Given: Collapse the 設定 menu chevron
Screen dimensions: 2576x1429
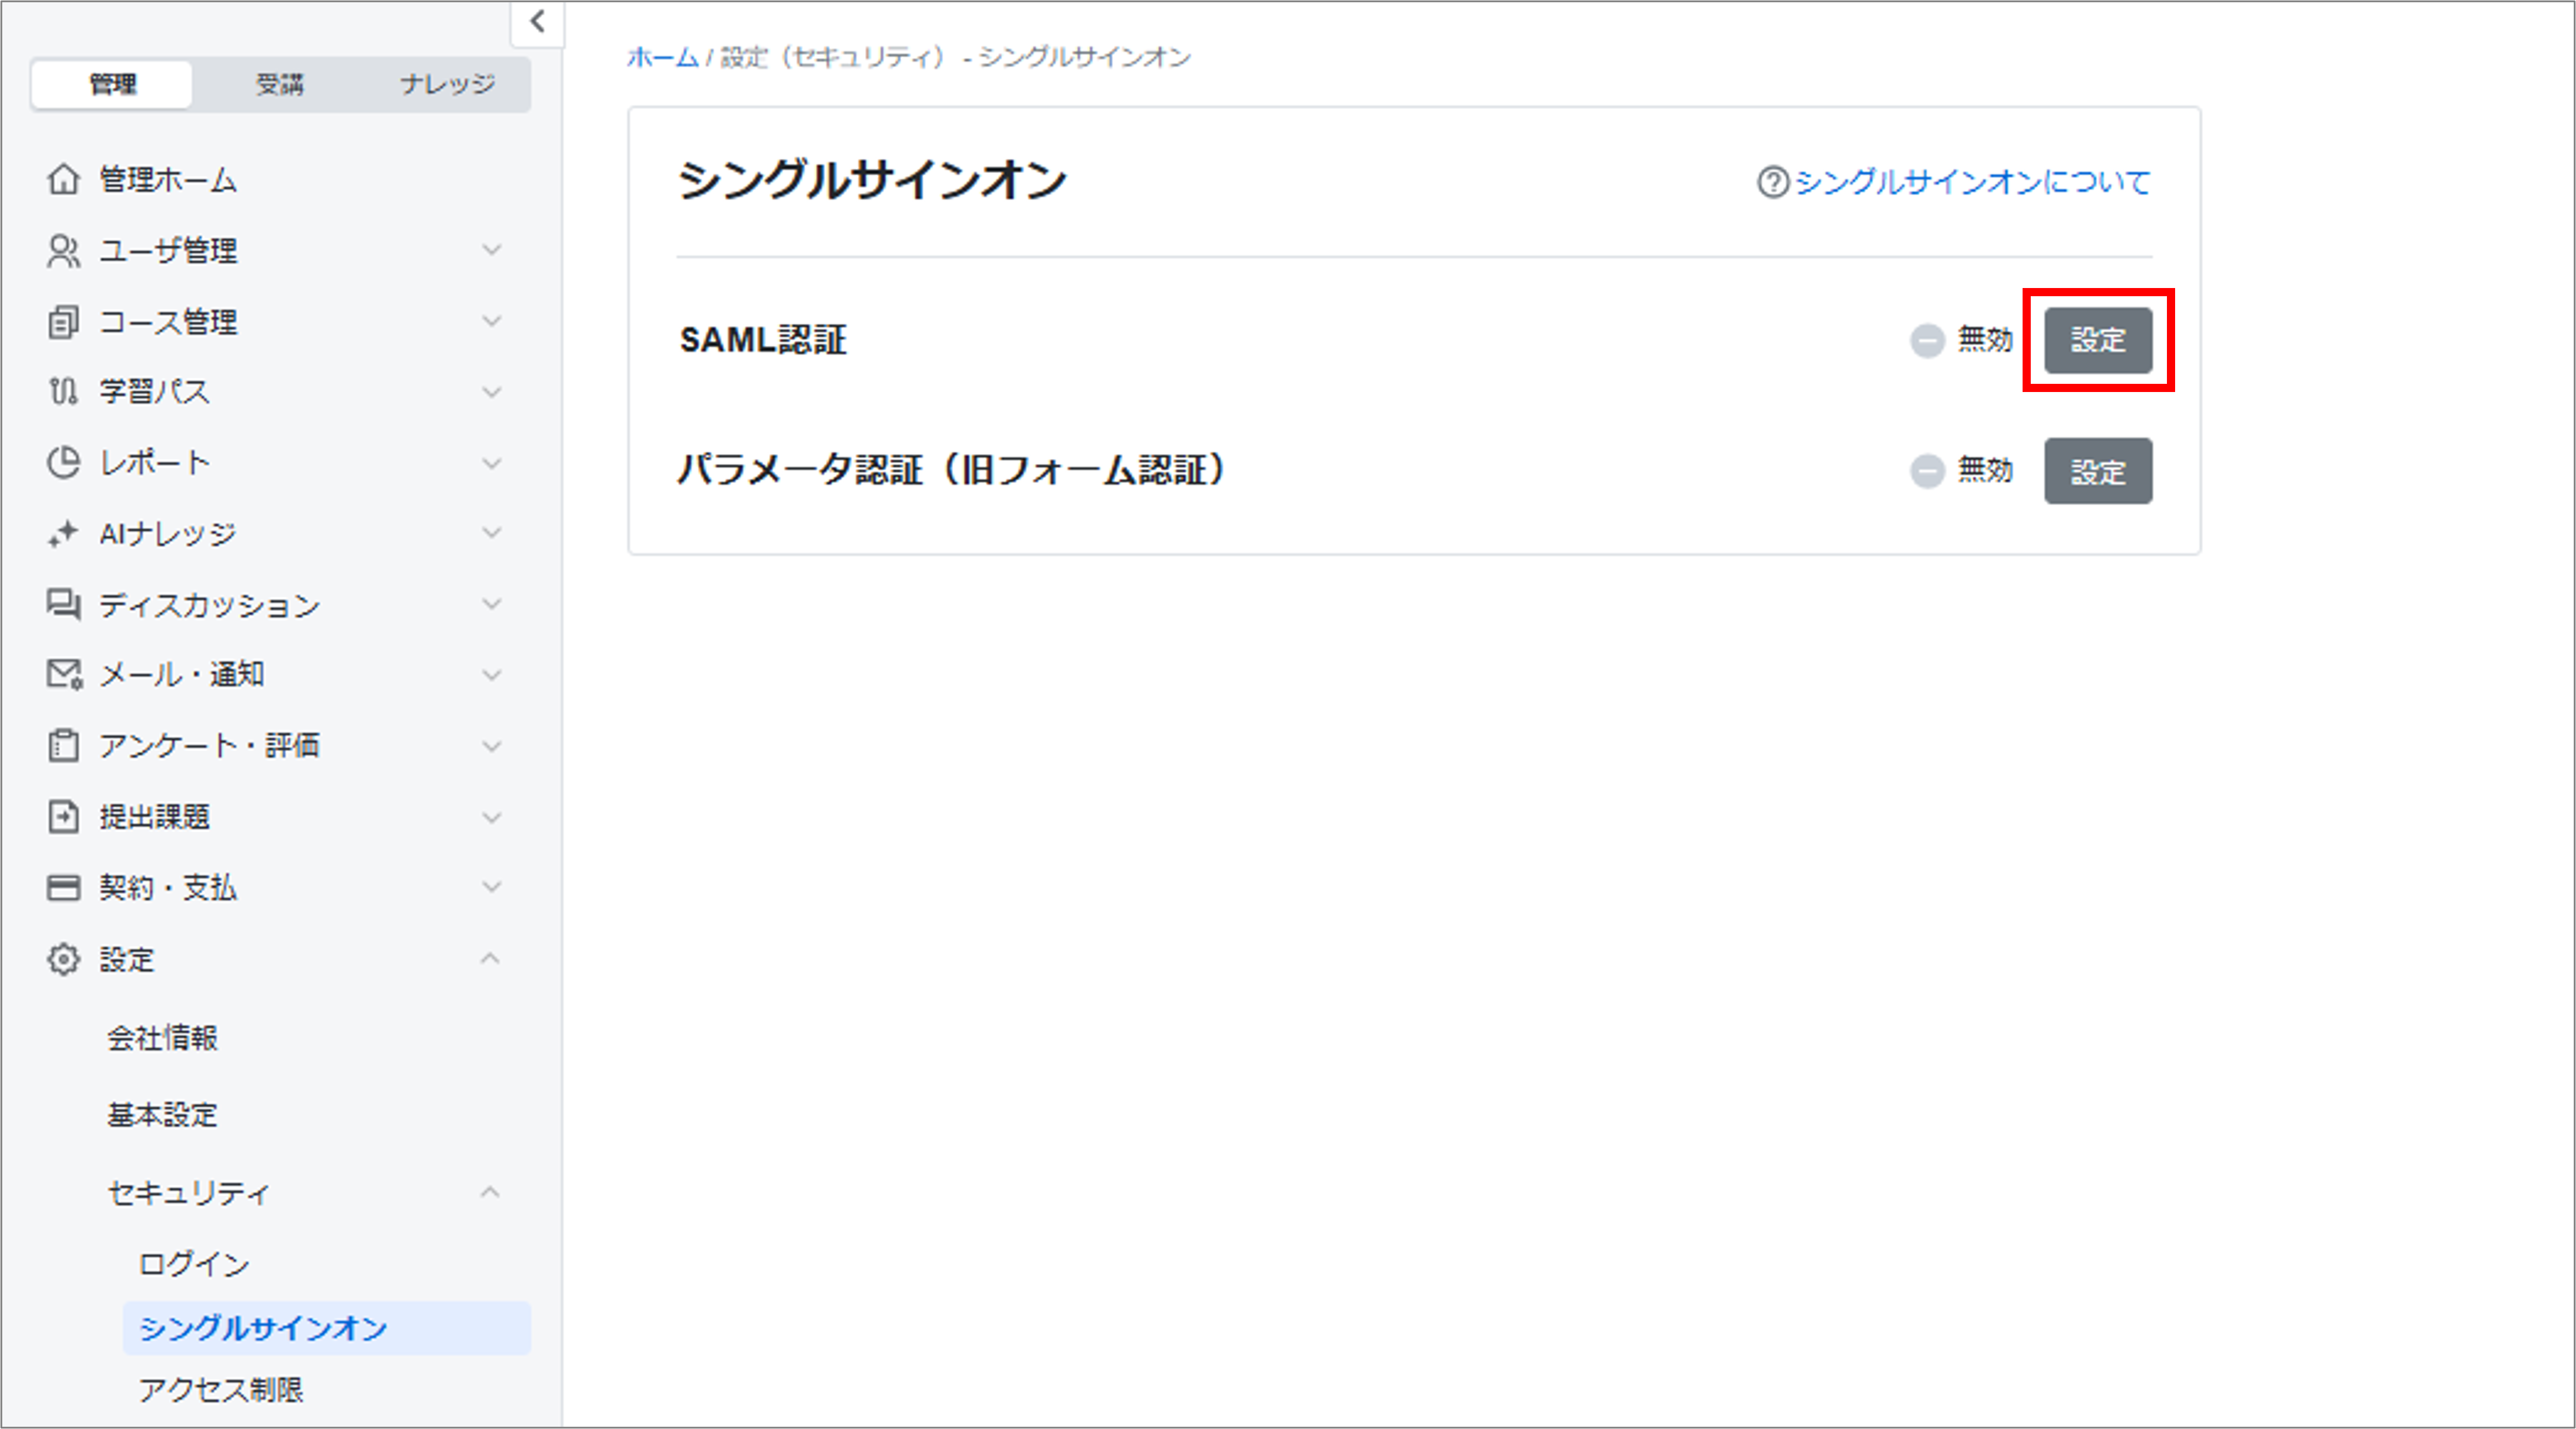Looking at the screenshot, I should [x=490, y=958].
